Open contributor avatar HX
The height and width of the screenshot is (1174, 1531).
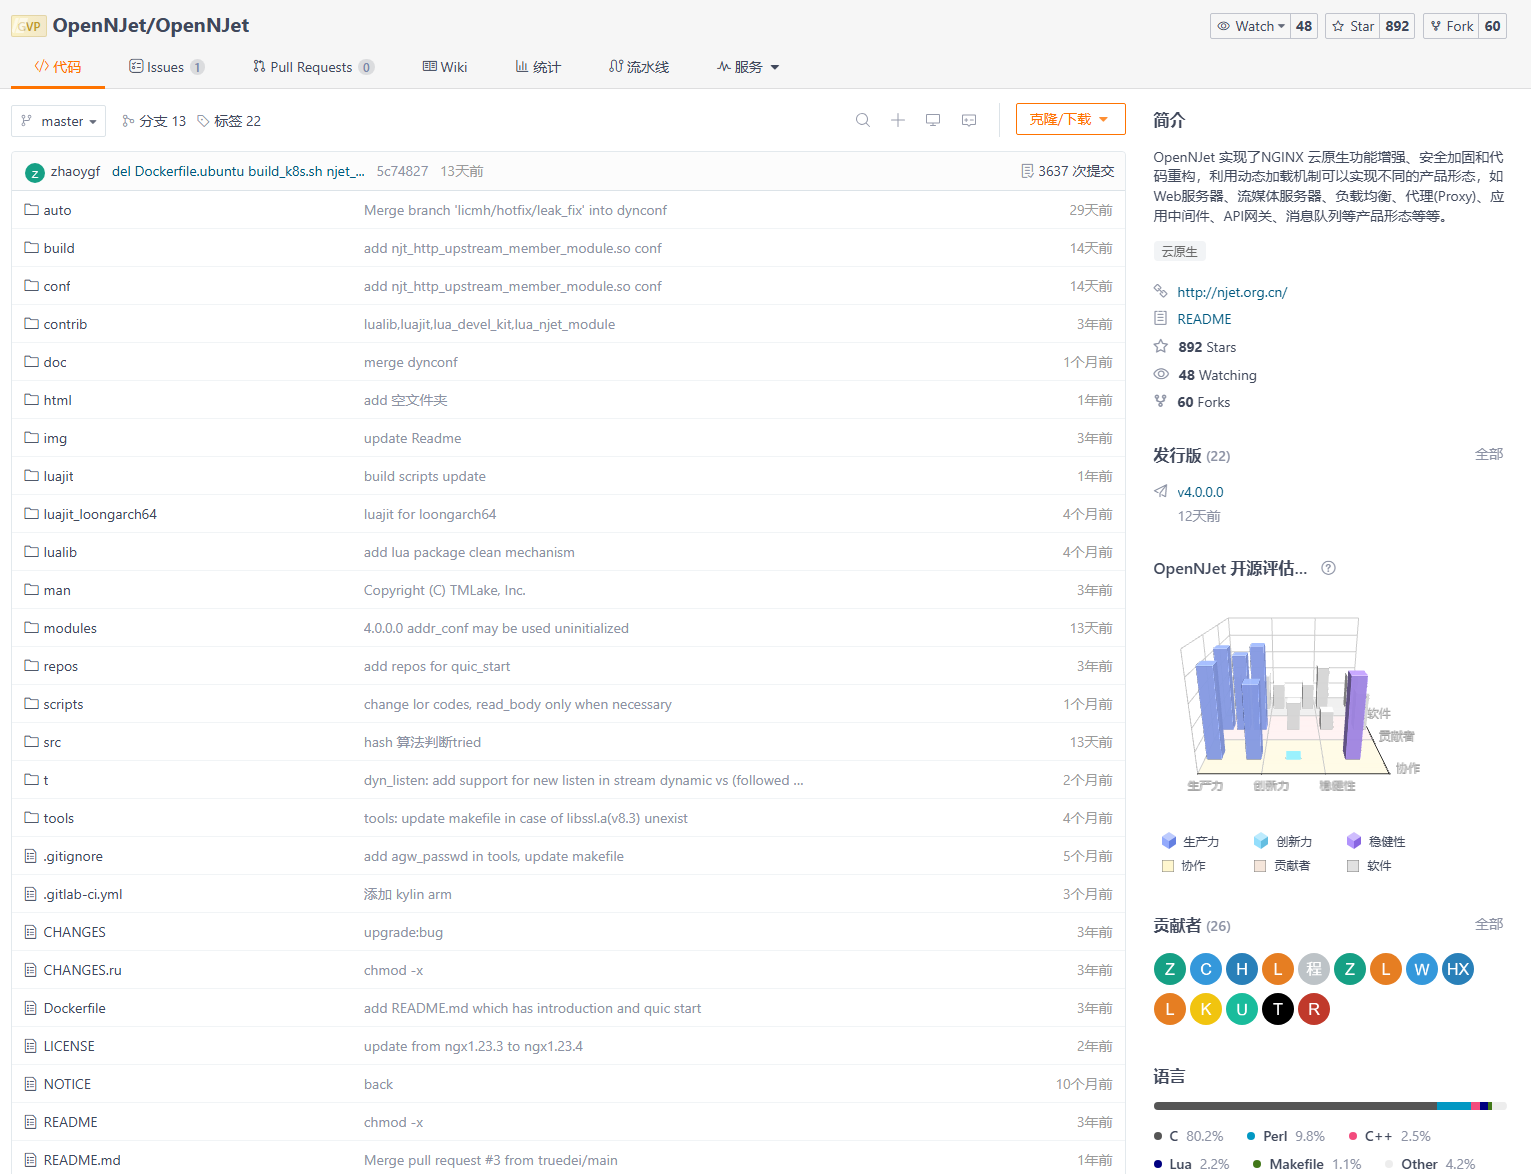(x=1458, y=969)
